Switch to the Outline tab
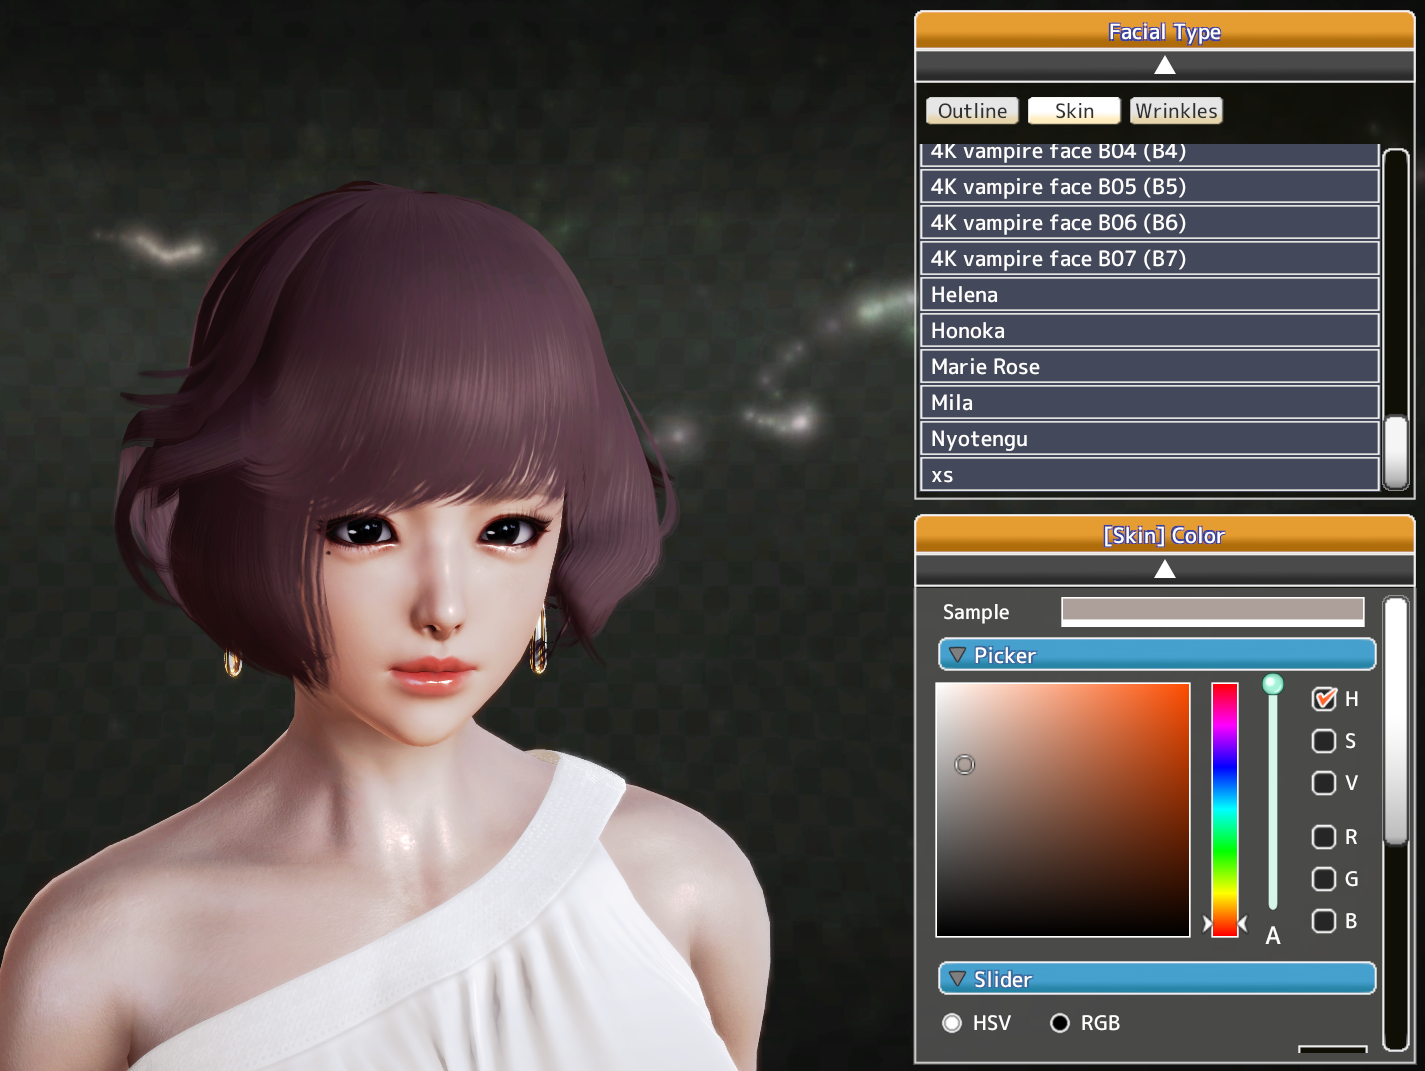The height and width of the screenshot is (1071, 1425). pos(972,111)
